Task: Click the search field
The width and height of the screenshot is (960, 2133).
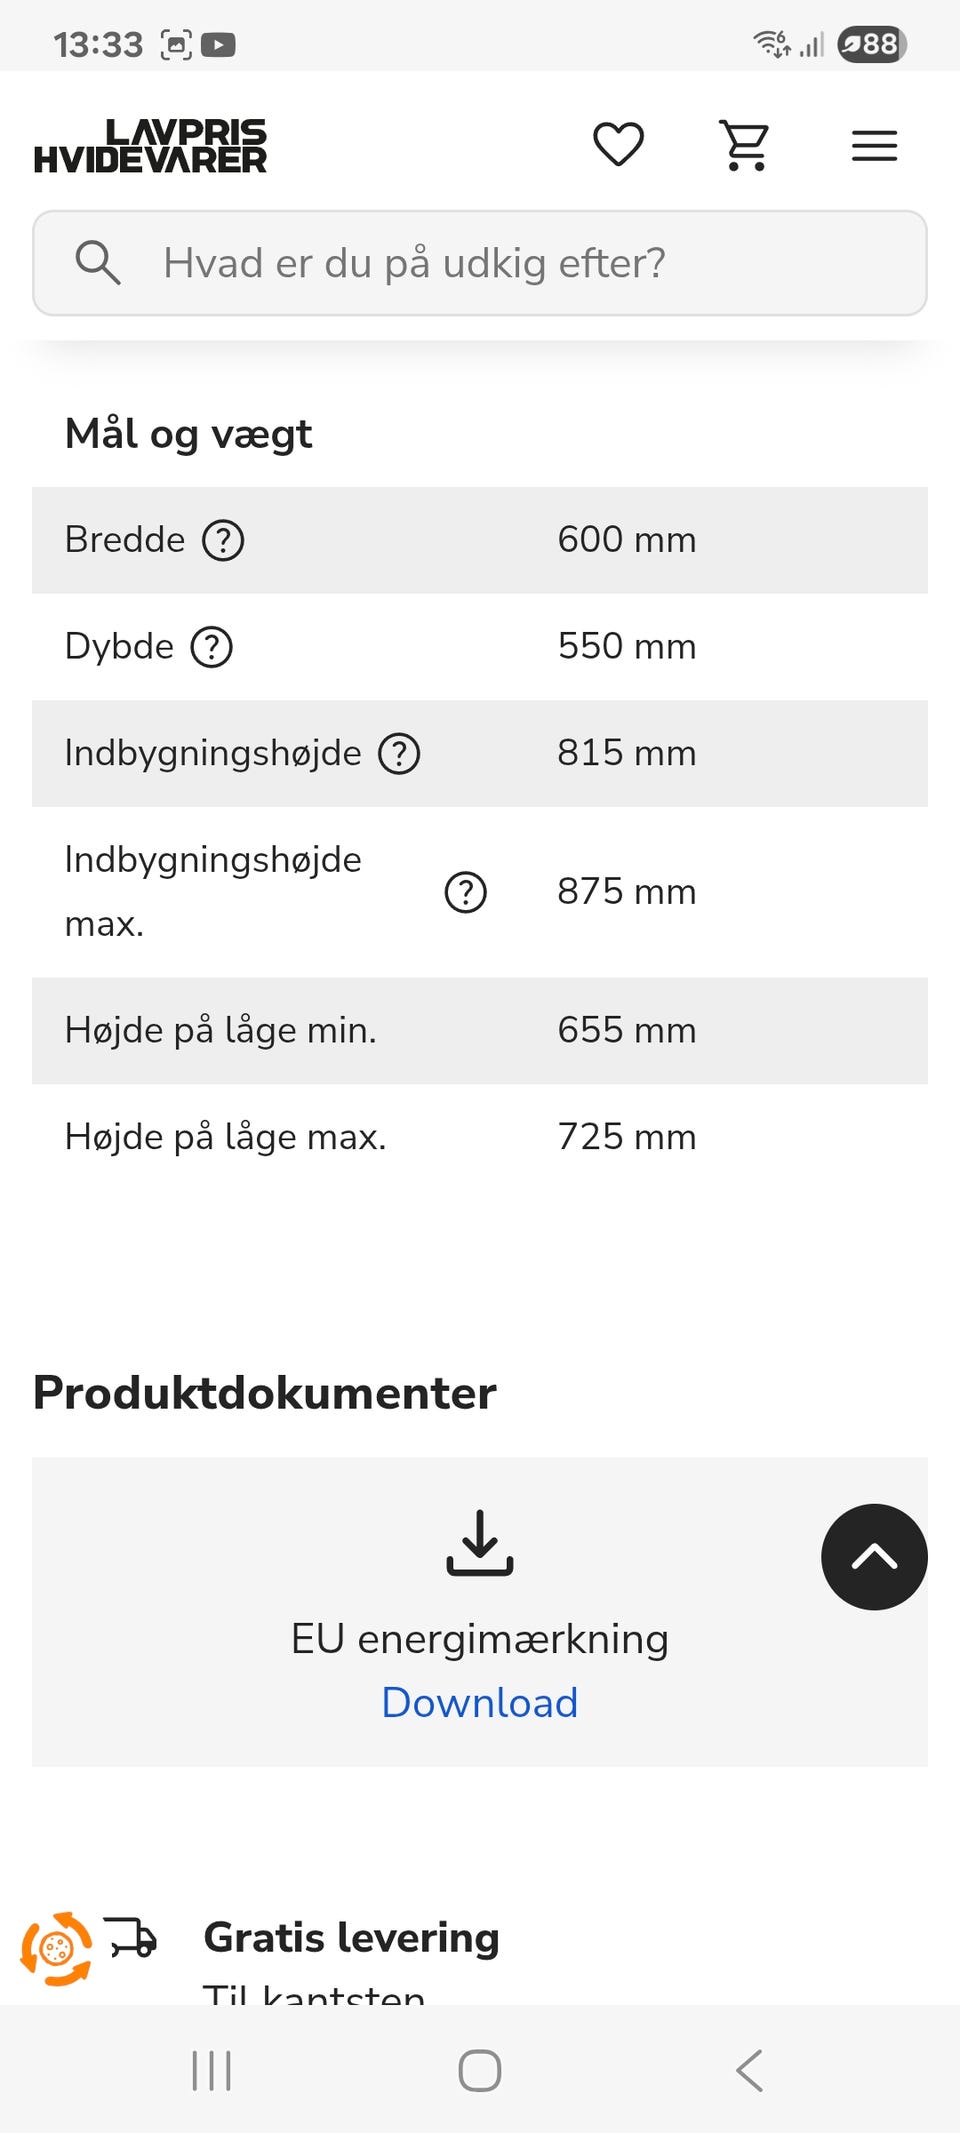Action: point(480,263)
